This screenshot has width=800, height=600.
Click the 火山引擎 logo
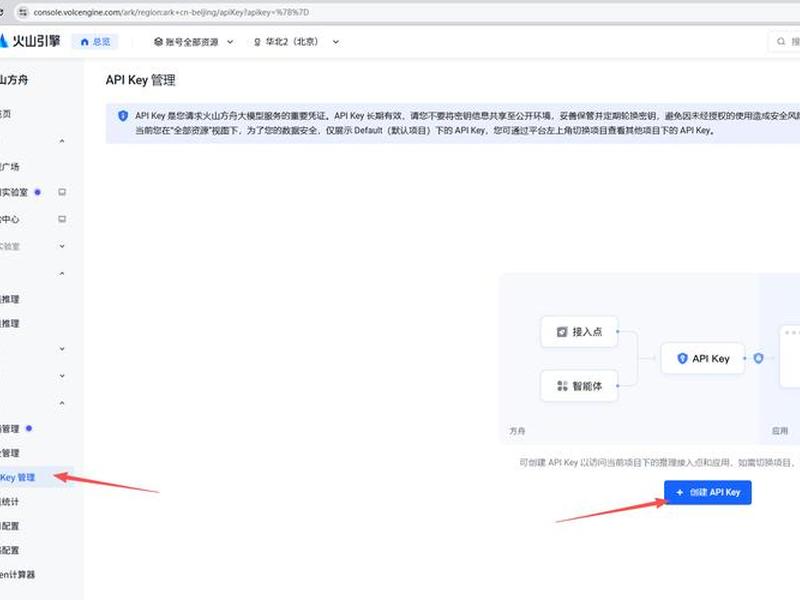pos(30,41)
